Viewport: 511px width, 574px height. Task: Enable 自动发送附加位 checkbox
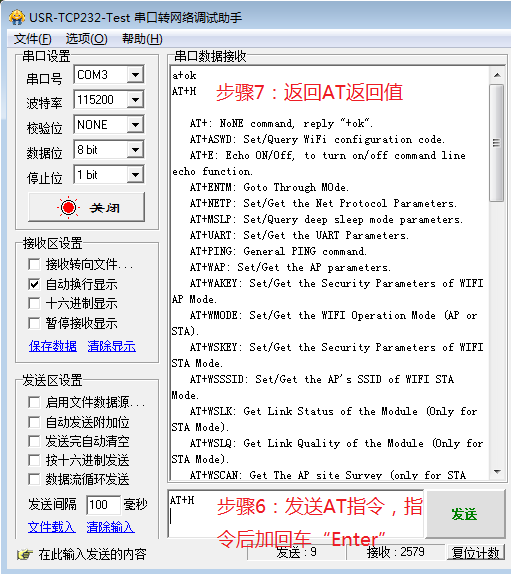coord(34,422)
